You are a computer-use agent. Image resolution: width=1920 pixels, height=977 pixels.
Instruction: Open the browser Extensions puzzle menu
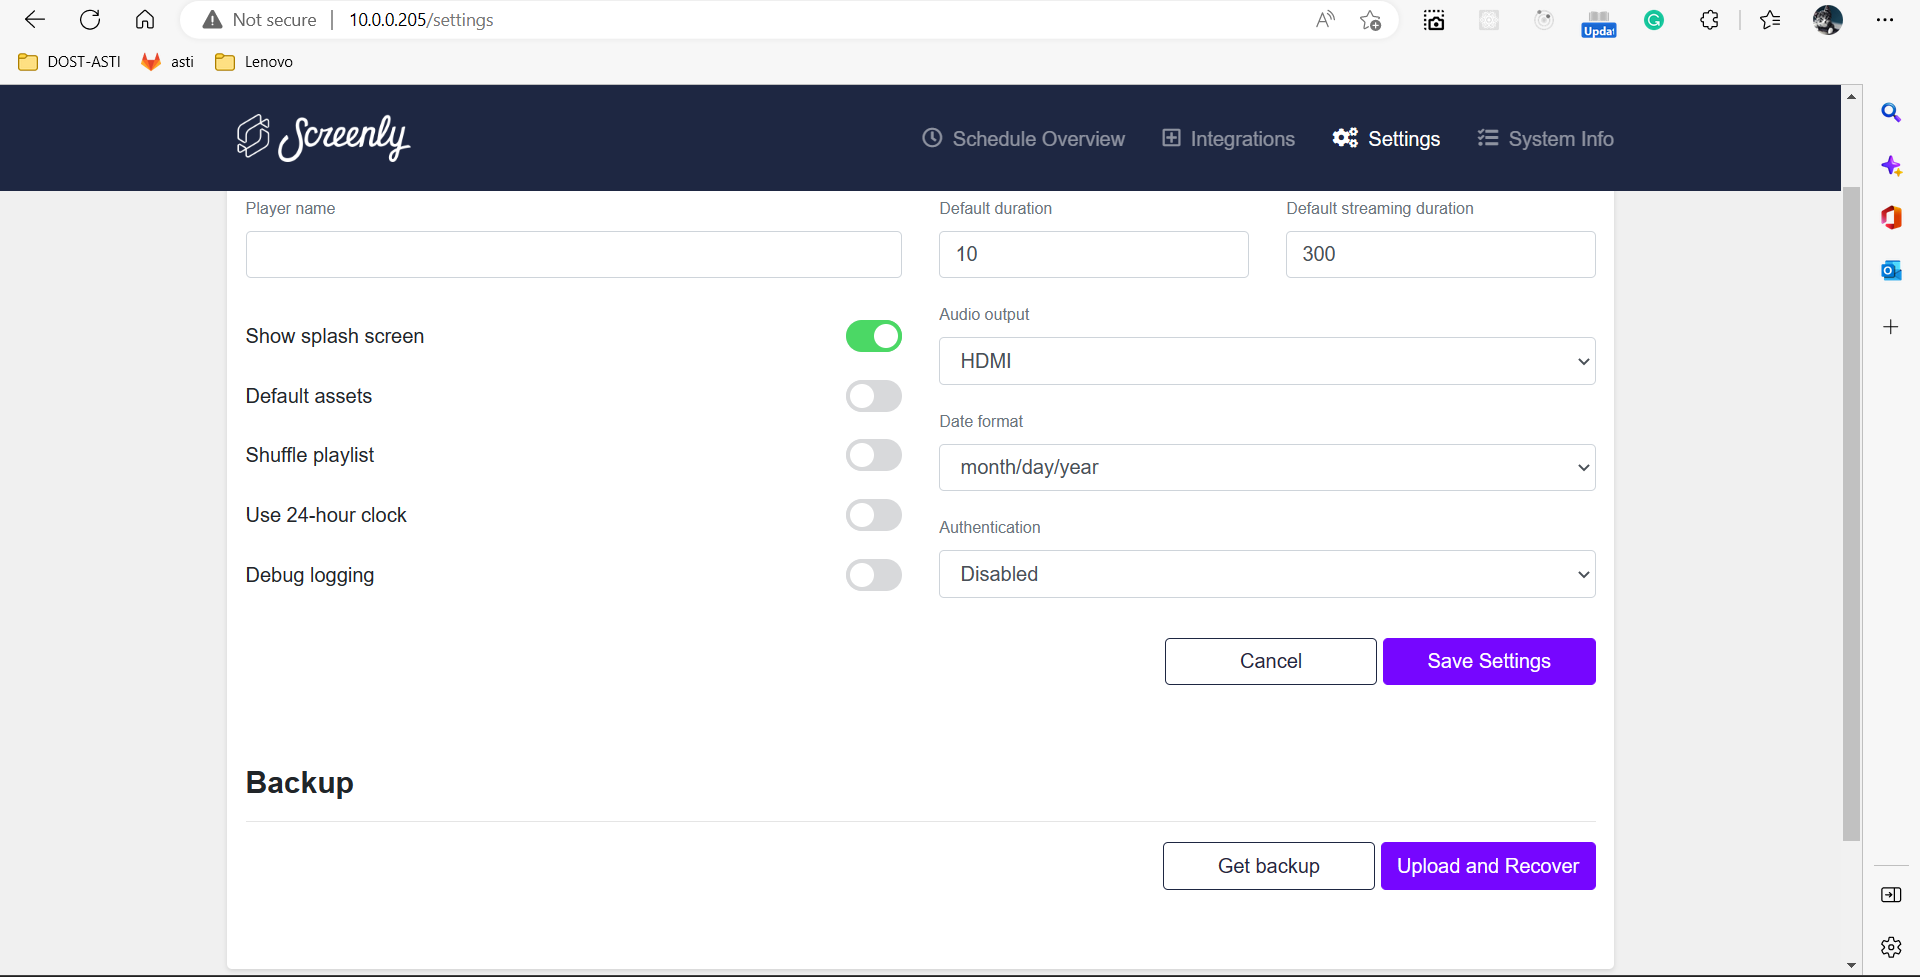point(1709,20)
